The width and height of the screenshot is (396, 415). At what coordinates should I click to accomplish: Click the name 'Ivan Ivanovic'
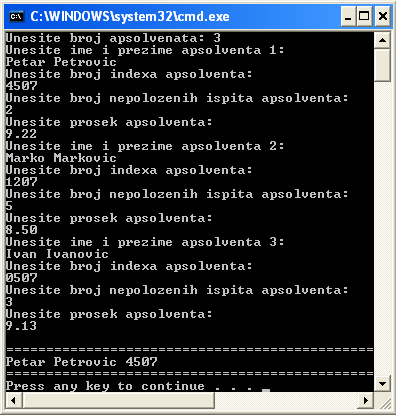(x=57, y=254)
